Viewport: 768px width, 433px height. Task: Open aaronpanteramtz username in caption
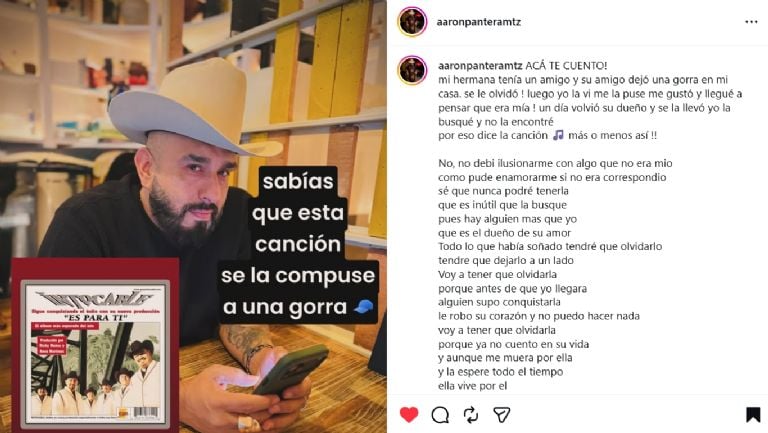[x=480, y=66]
